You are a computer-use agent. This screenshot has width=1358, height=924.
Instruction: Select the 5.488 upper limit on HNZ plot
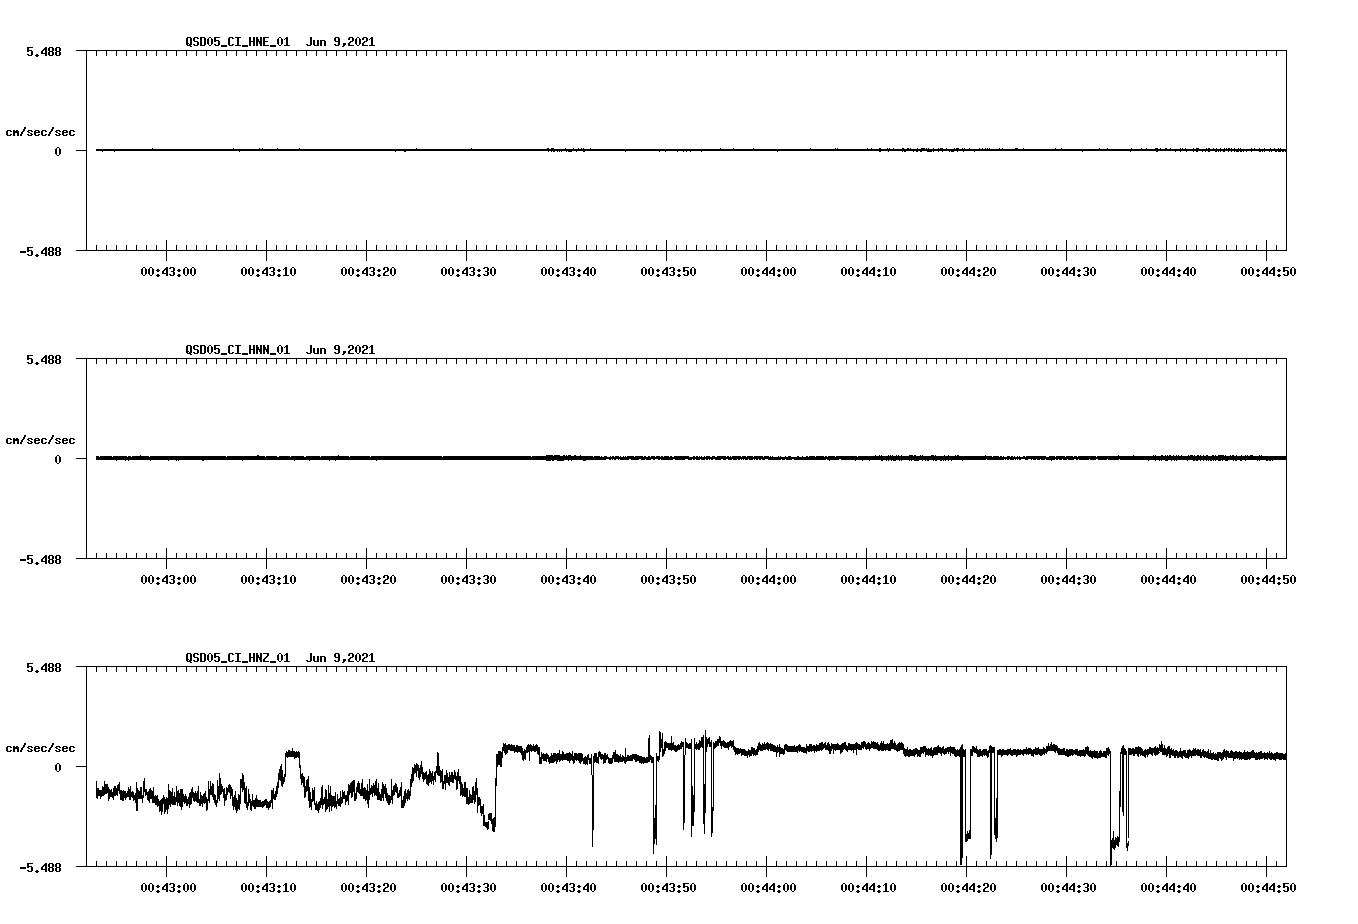43,667
